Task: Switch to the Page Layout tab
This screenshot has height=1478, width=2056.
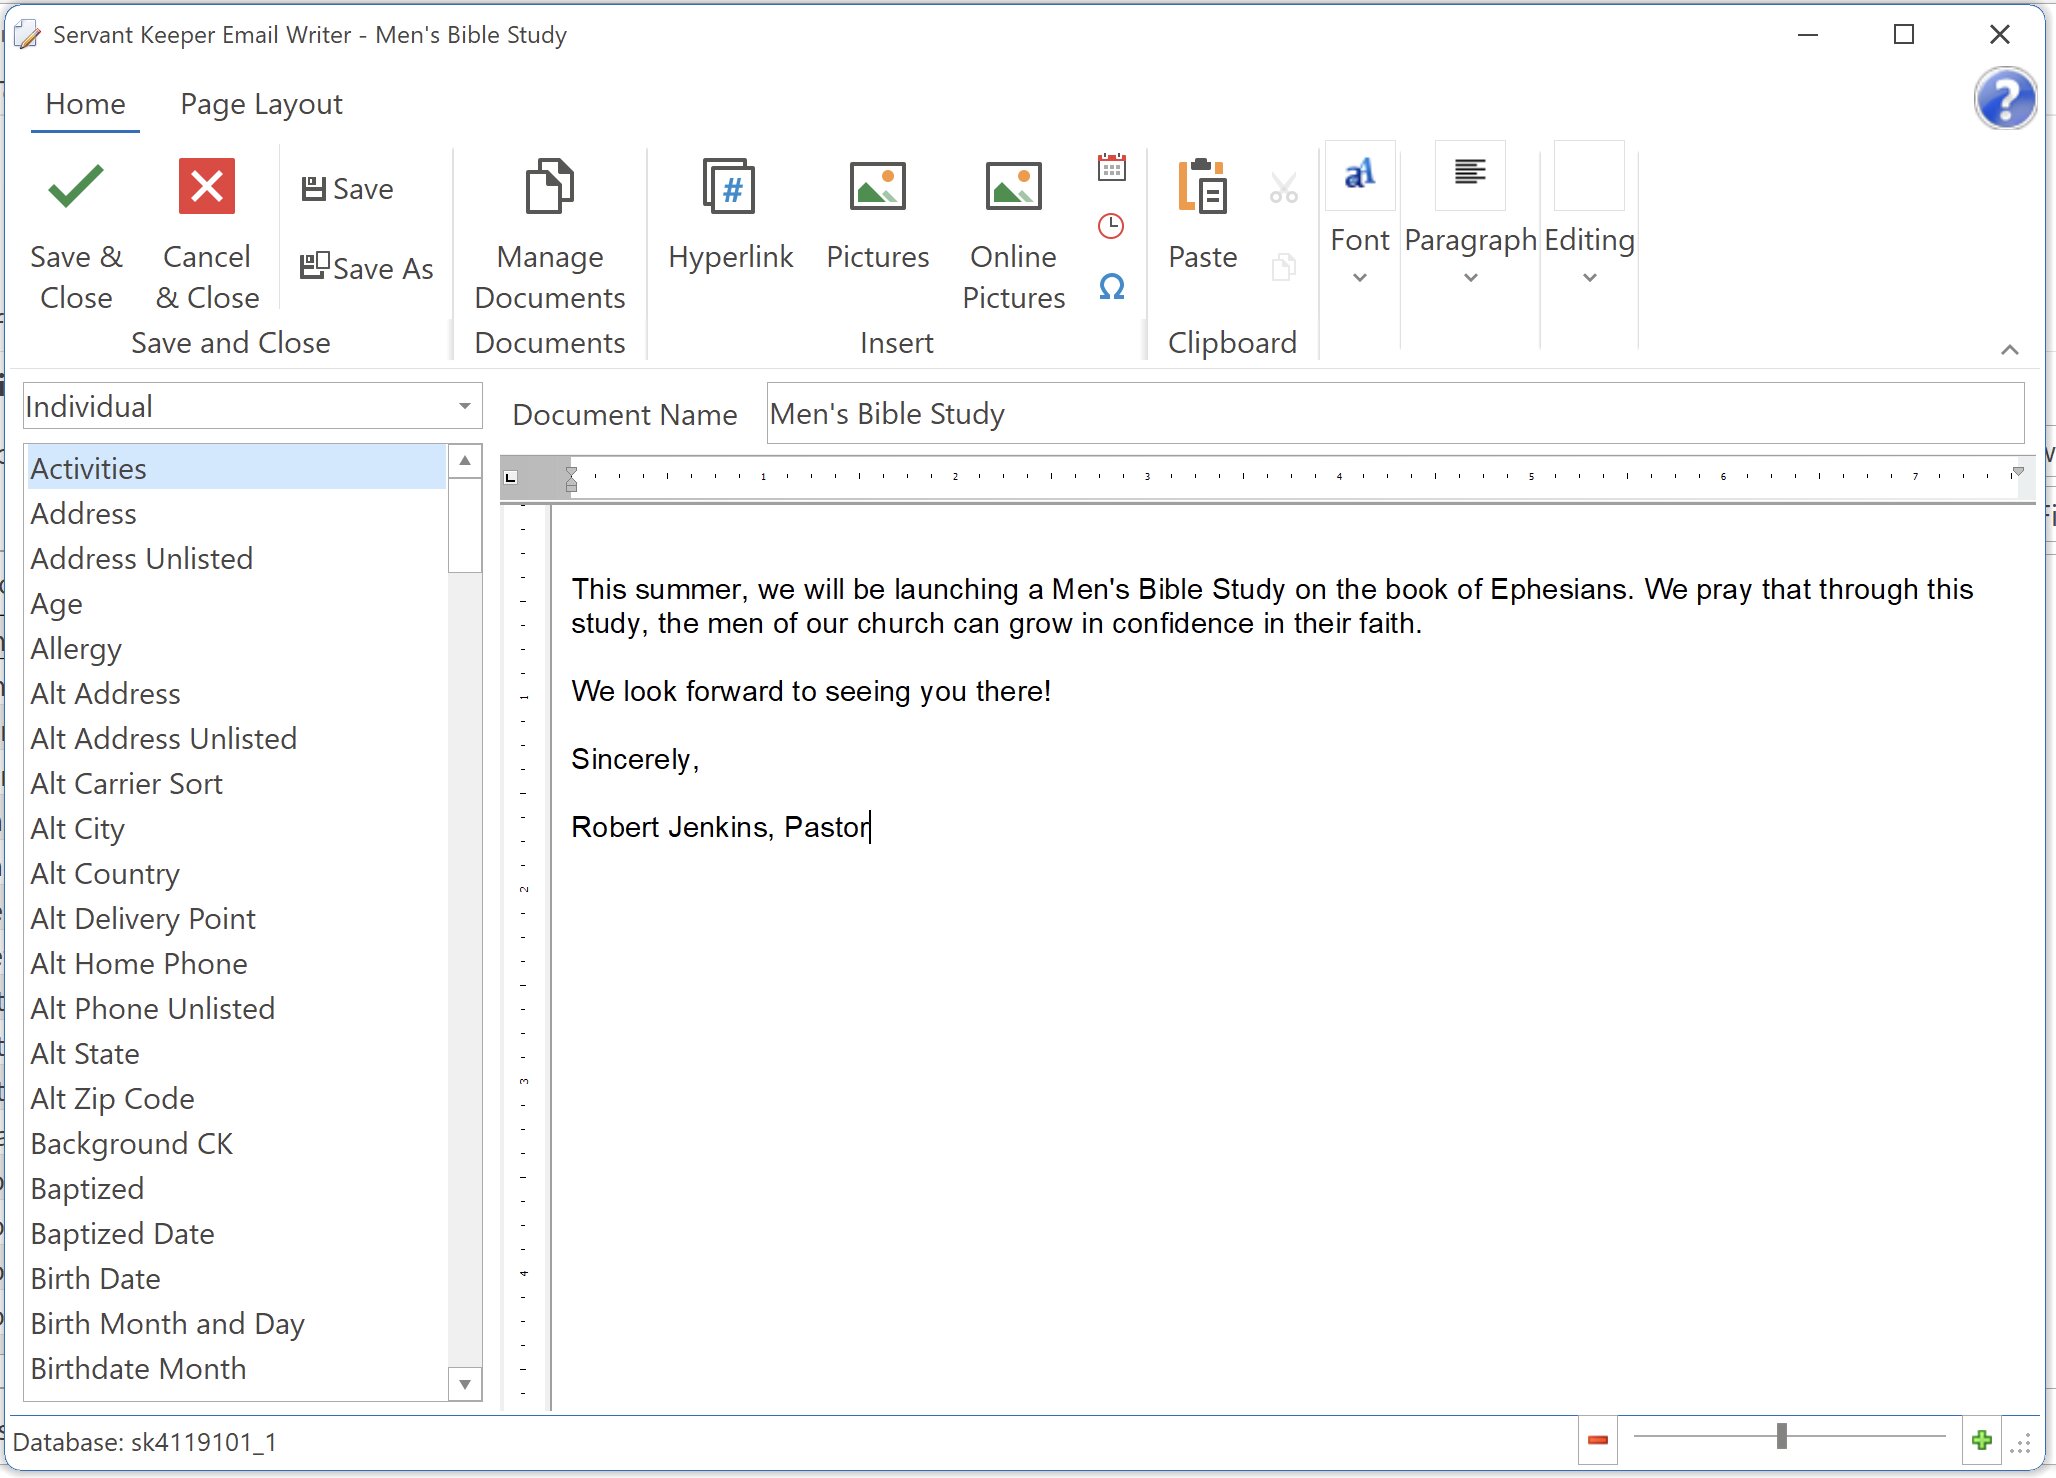Action: (x=260, y=103)
